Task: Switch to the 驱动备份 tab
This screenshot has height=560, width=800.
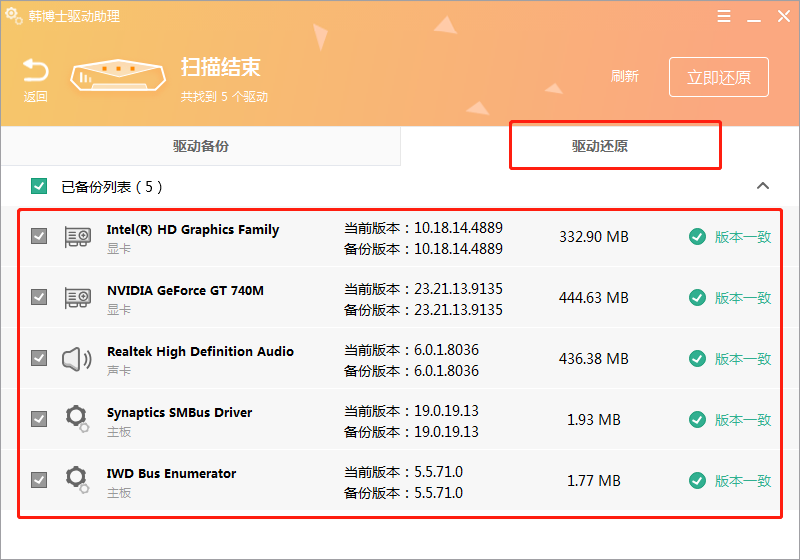Action: [x=200, y=146]
